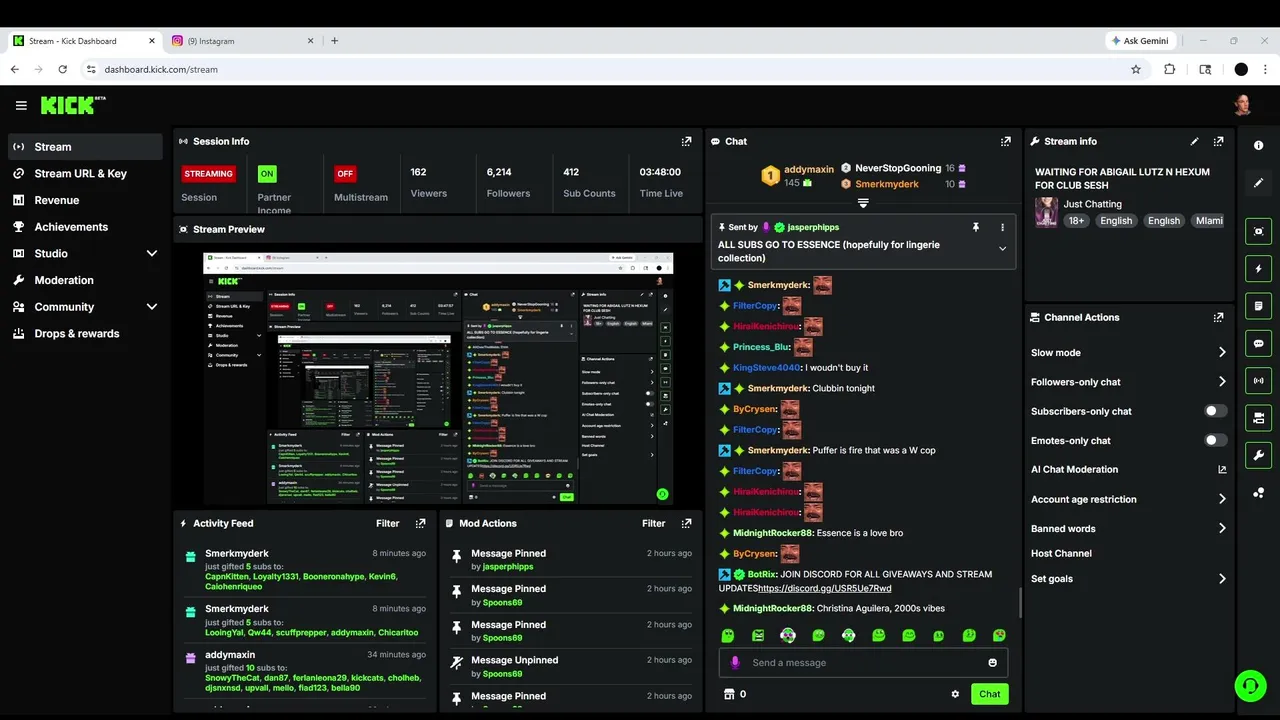Open Achievements in sidebar
Viewport: 1280px width, 720px height.
(85, 227)
